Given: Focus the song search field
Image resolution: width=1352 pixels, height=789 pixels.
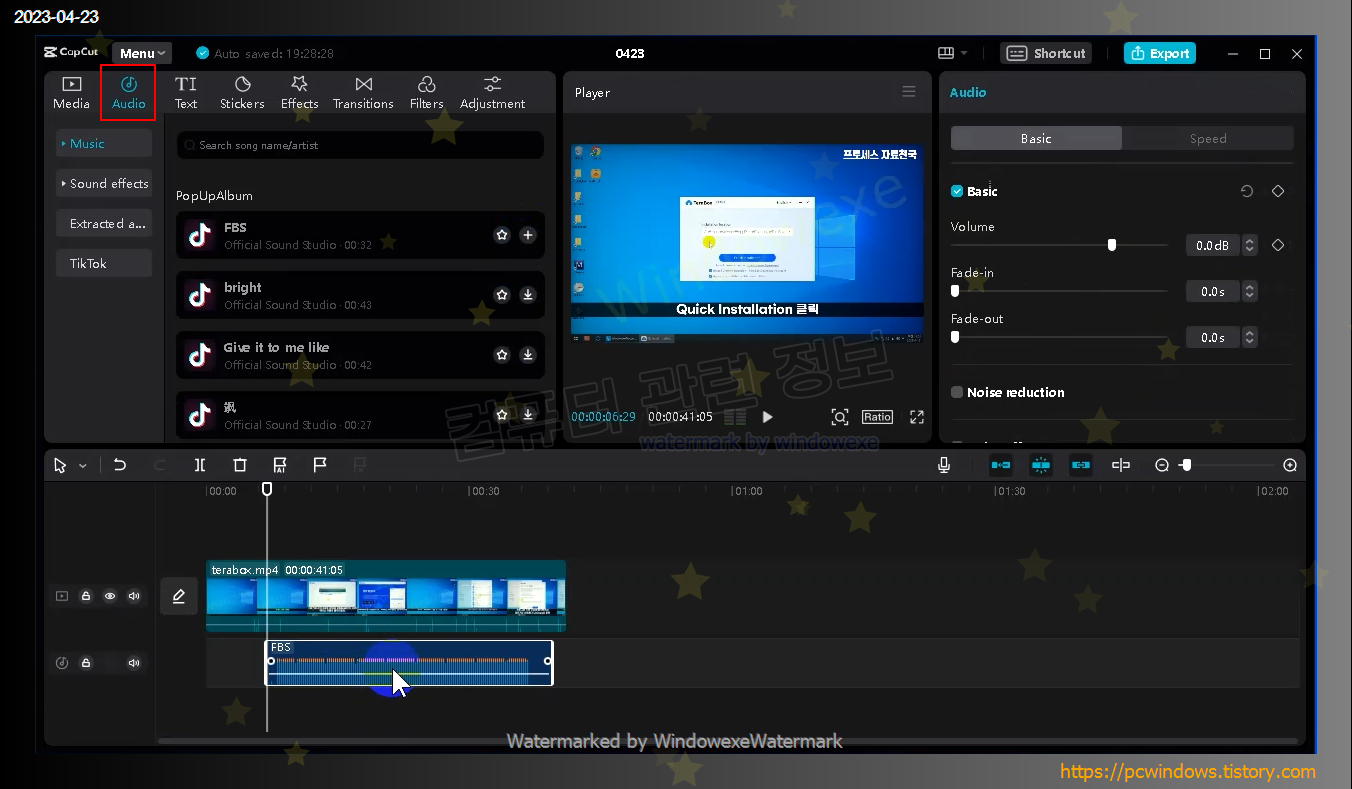Looking at the screenshot, I should (x=360, y=145).
